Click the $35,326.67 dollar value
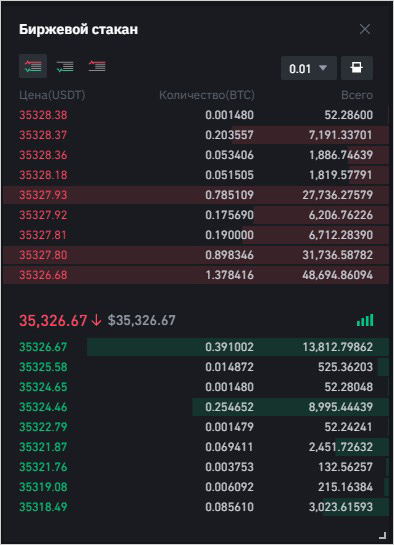This screenshot has width=394, height=545. (142, 320)
